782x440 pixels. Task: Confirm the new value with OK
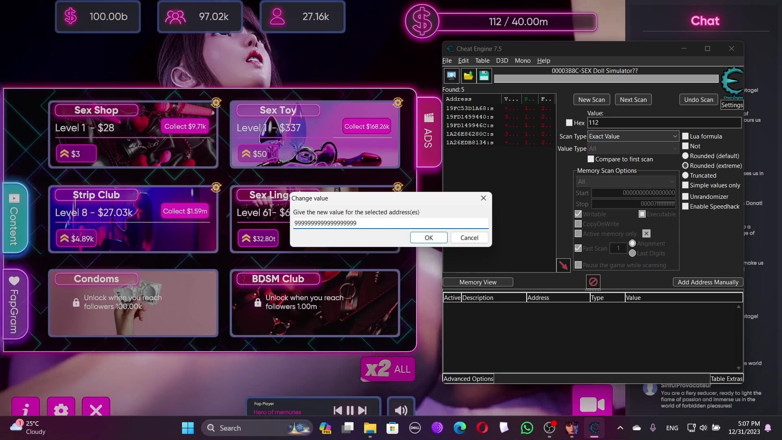coord(428,238)
